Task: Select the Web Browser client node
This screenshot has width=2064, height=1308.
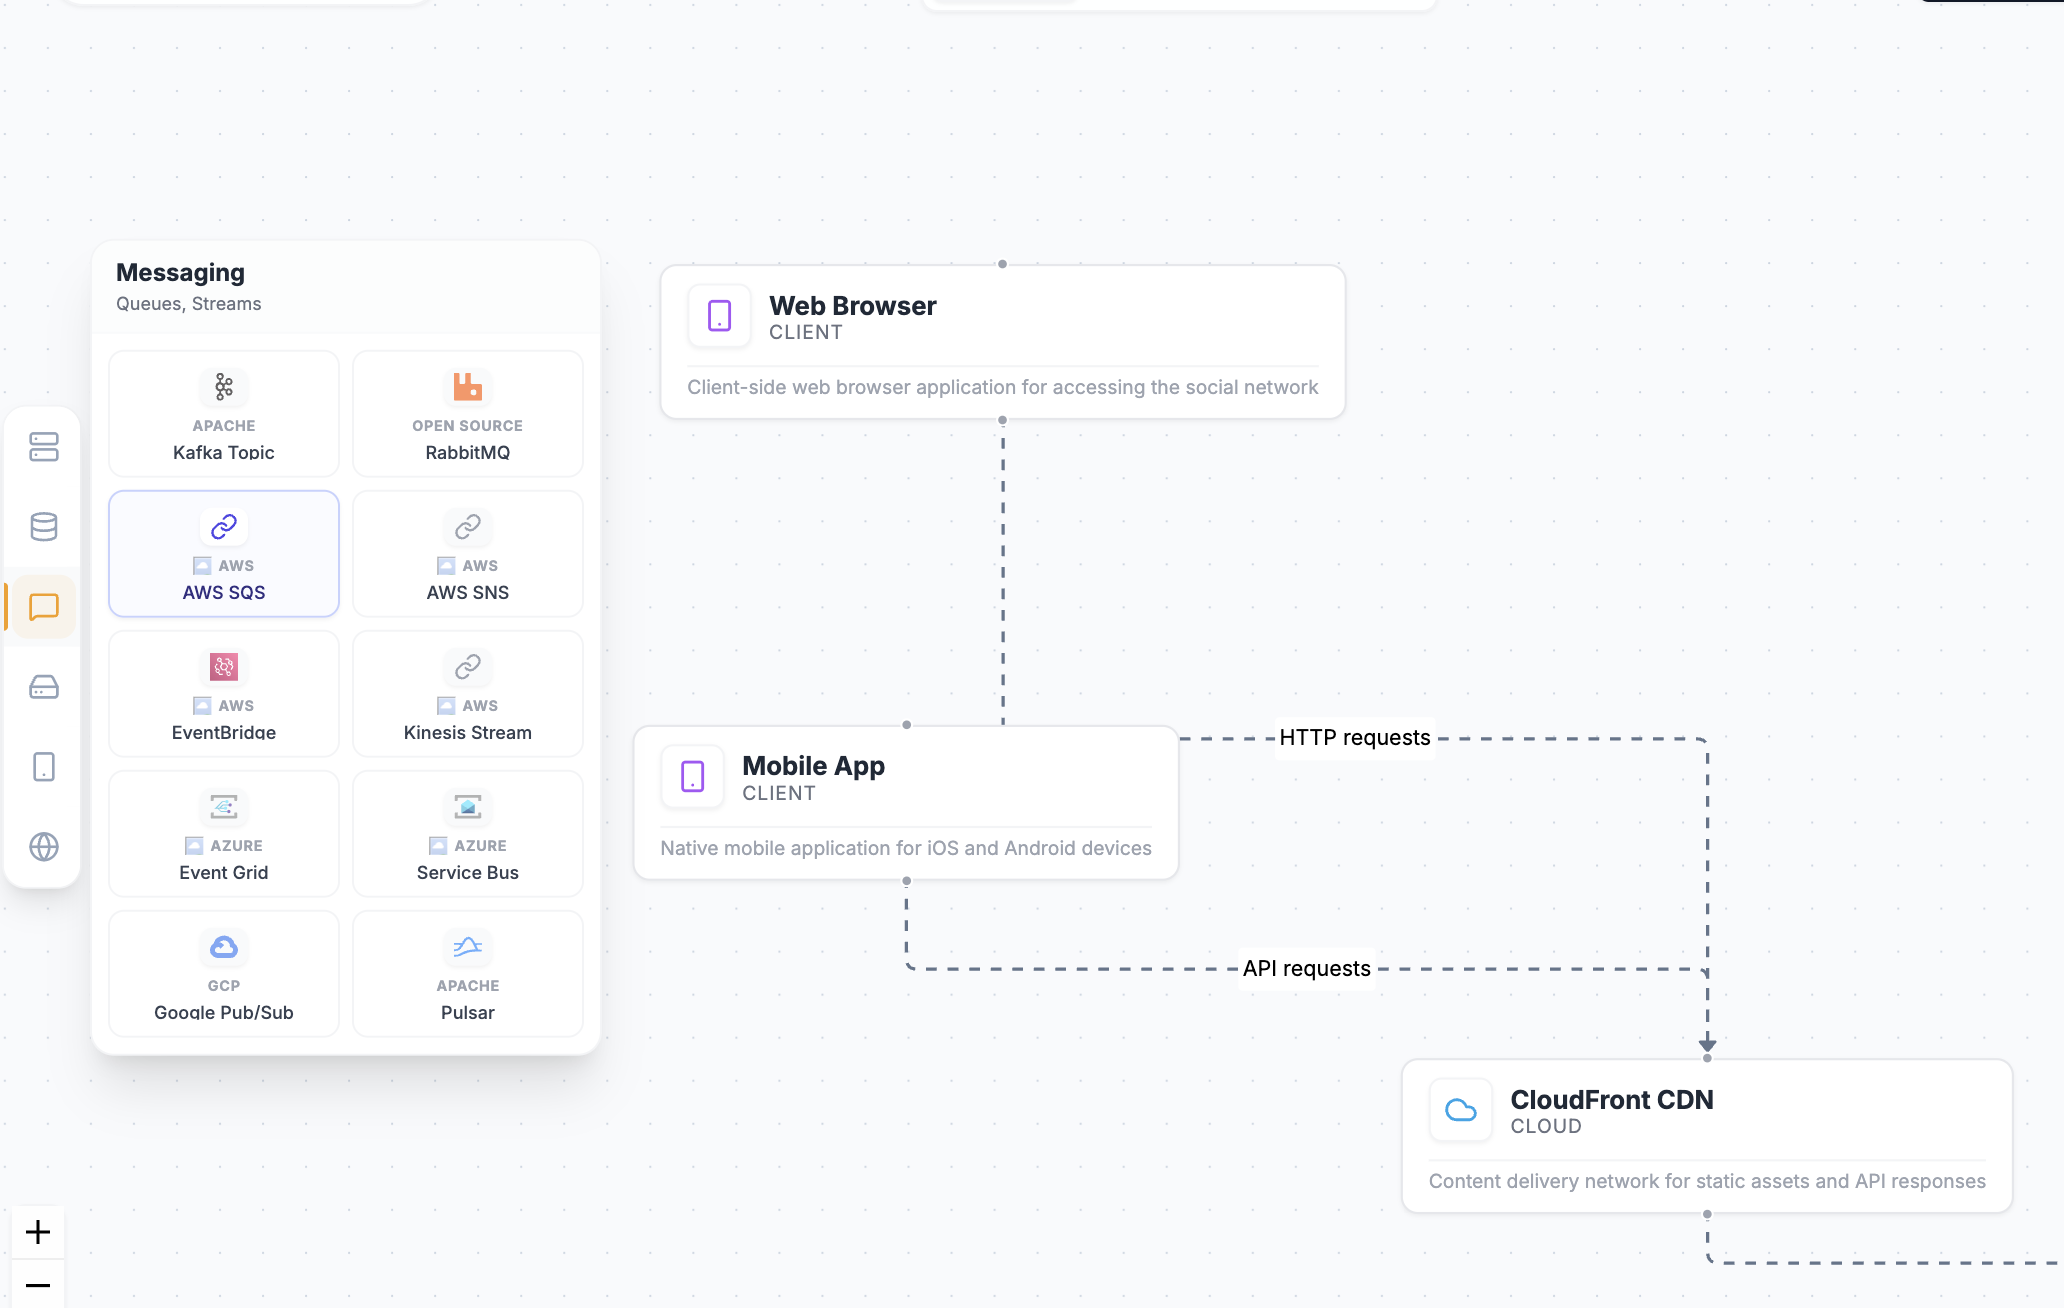Action: tap(1002, 342)
